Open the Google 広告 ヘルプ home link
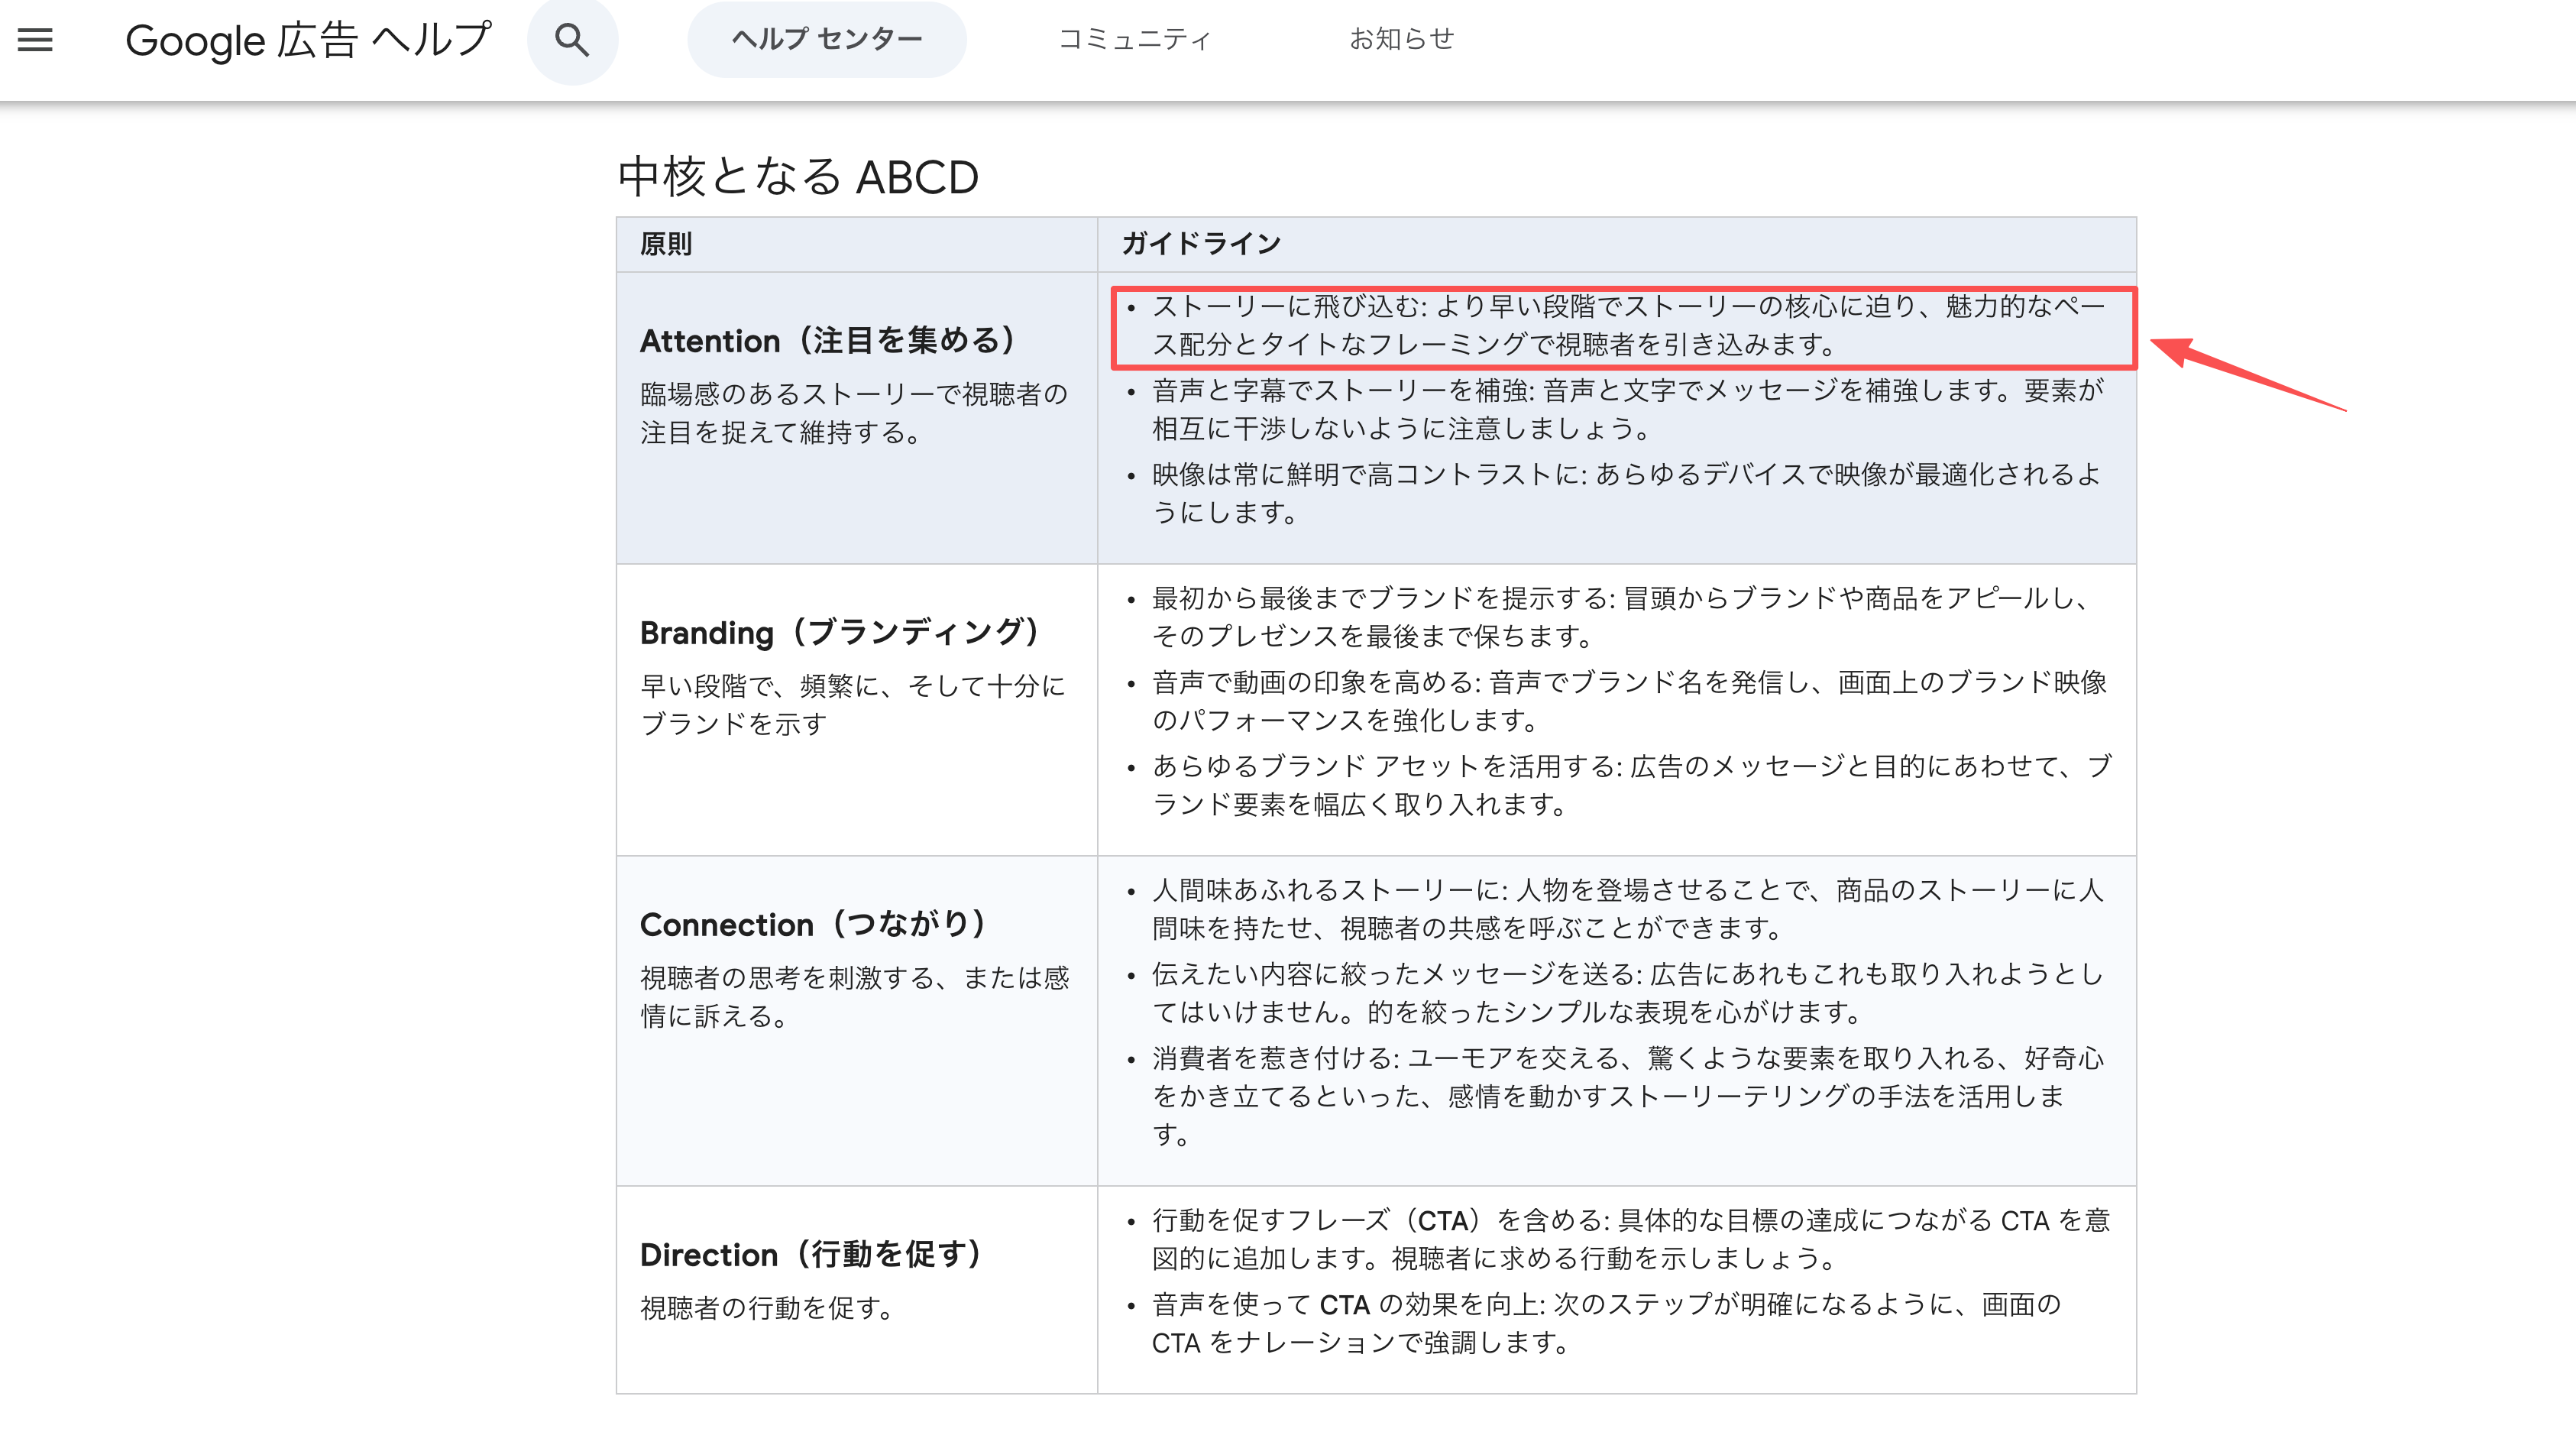The width and height of the screenshot is (2576, 1432). click(x=308, y=40)
